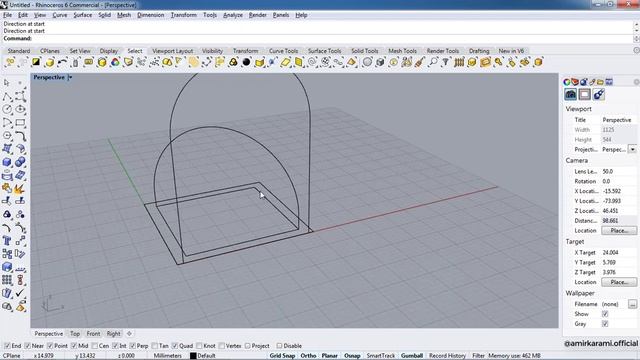This screenshot has width=640, height=360.
Task: Open the Surface from points tool in left toolbar
Action: coord(7,149)
